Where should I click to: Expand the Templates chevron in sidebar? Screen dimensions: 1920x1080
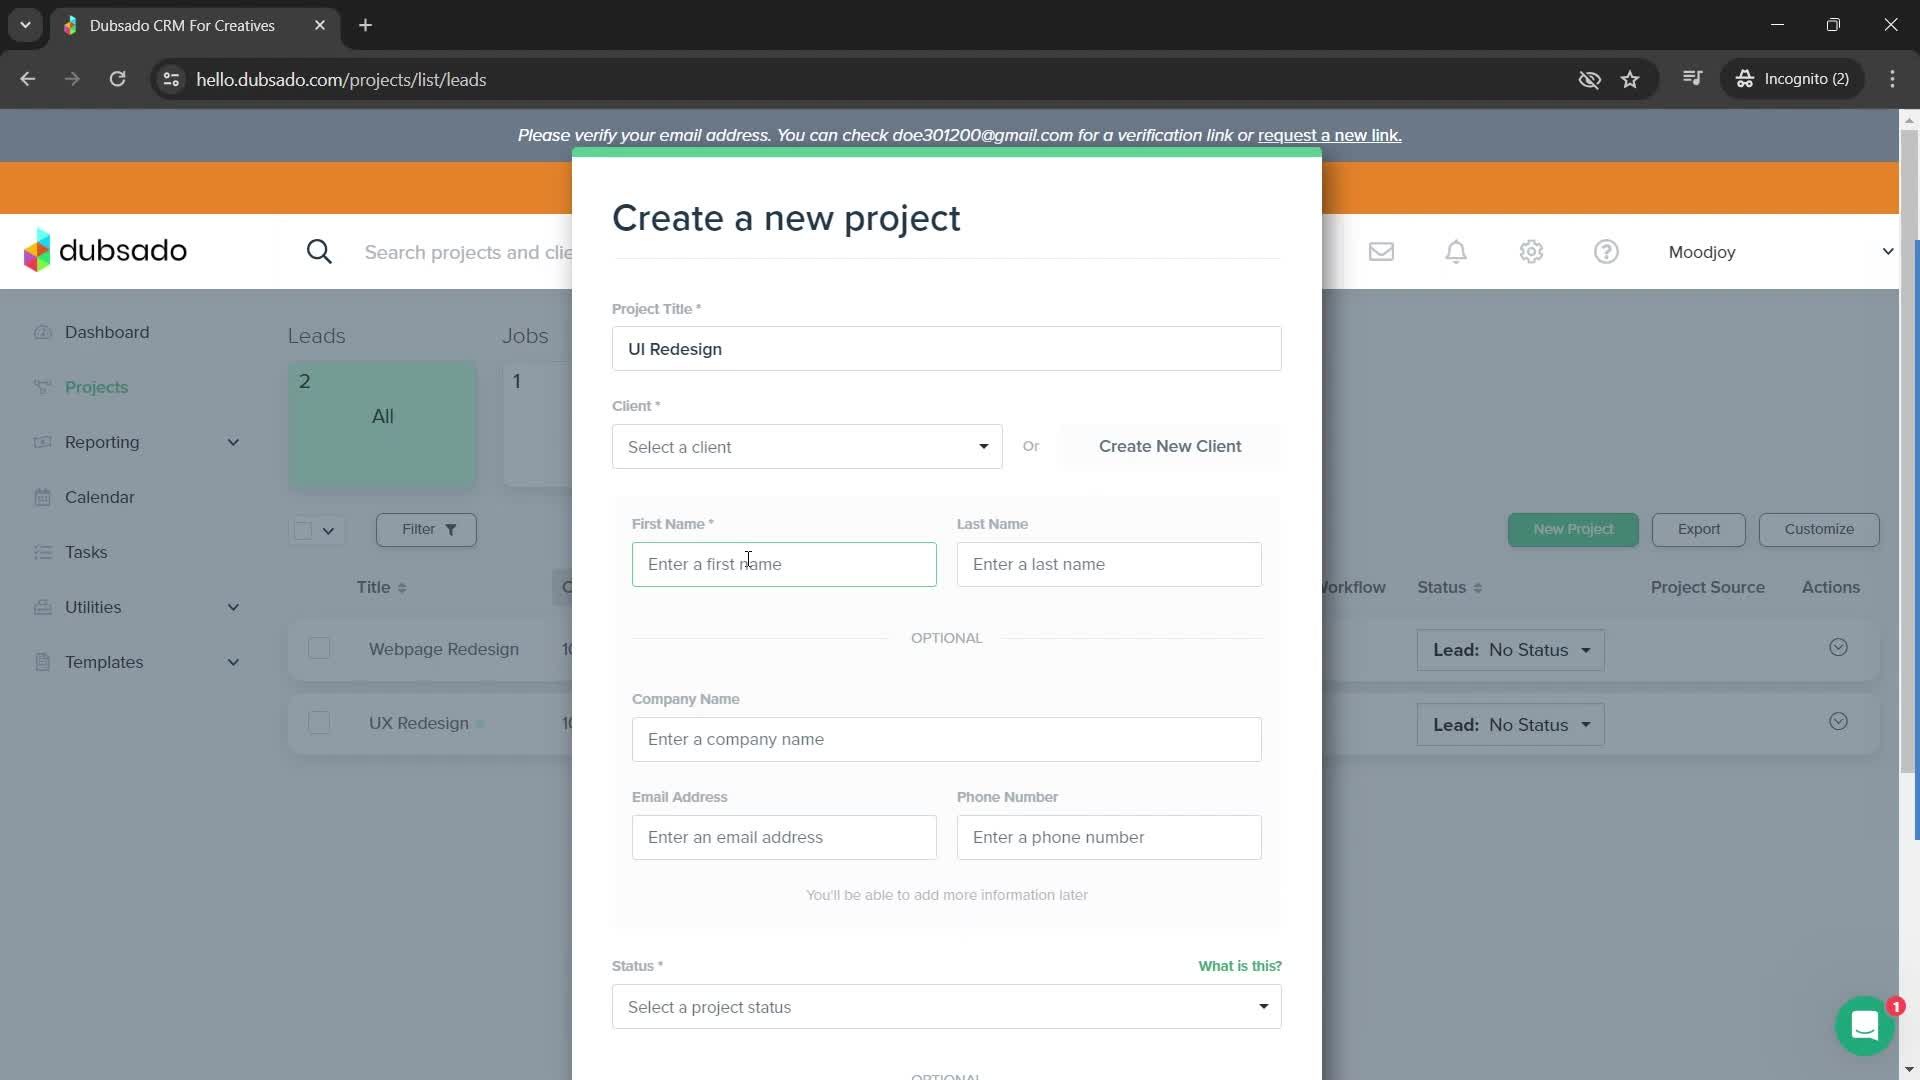(233, 662)
